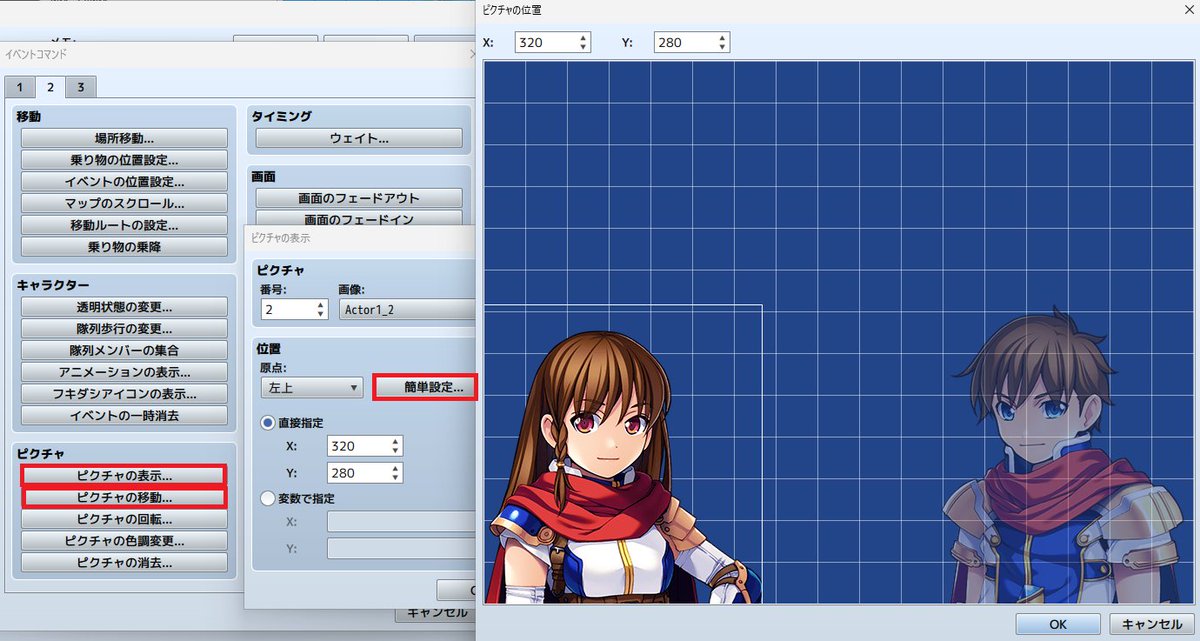Click イベントの一時消去 button
The height and width of the screenshot is (641, 1200).
pos(124,415)
